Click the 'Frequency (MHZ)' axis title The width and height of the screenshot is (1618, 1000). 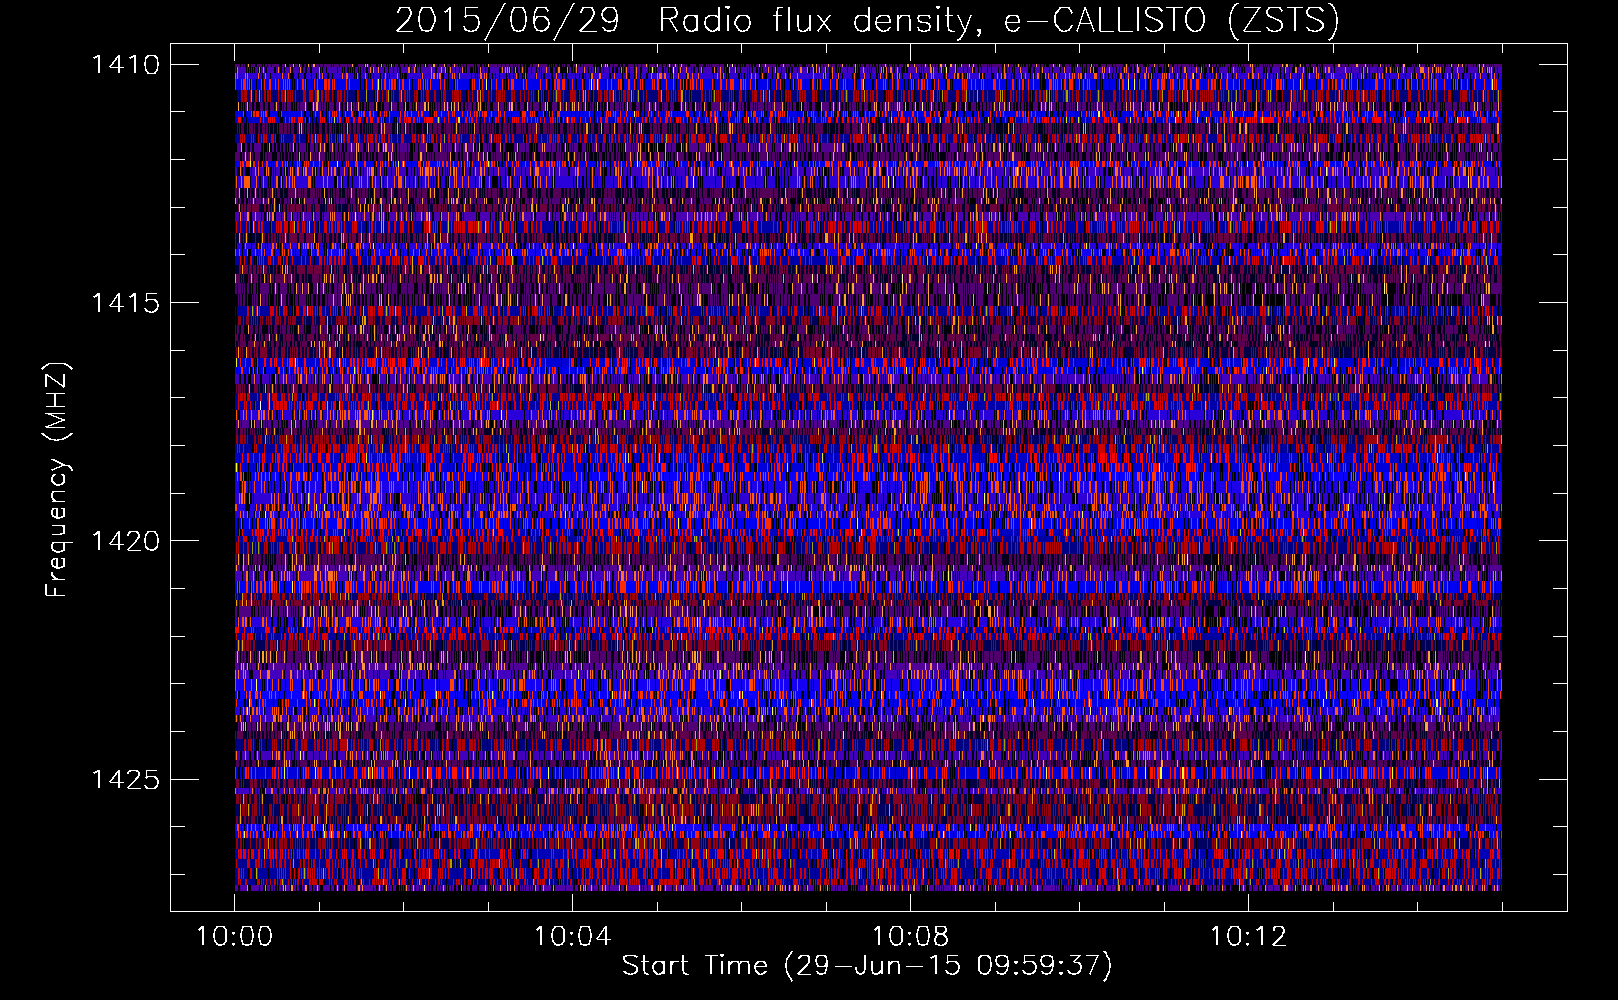(x=59, y=480)
